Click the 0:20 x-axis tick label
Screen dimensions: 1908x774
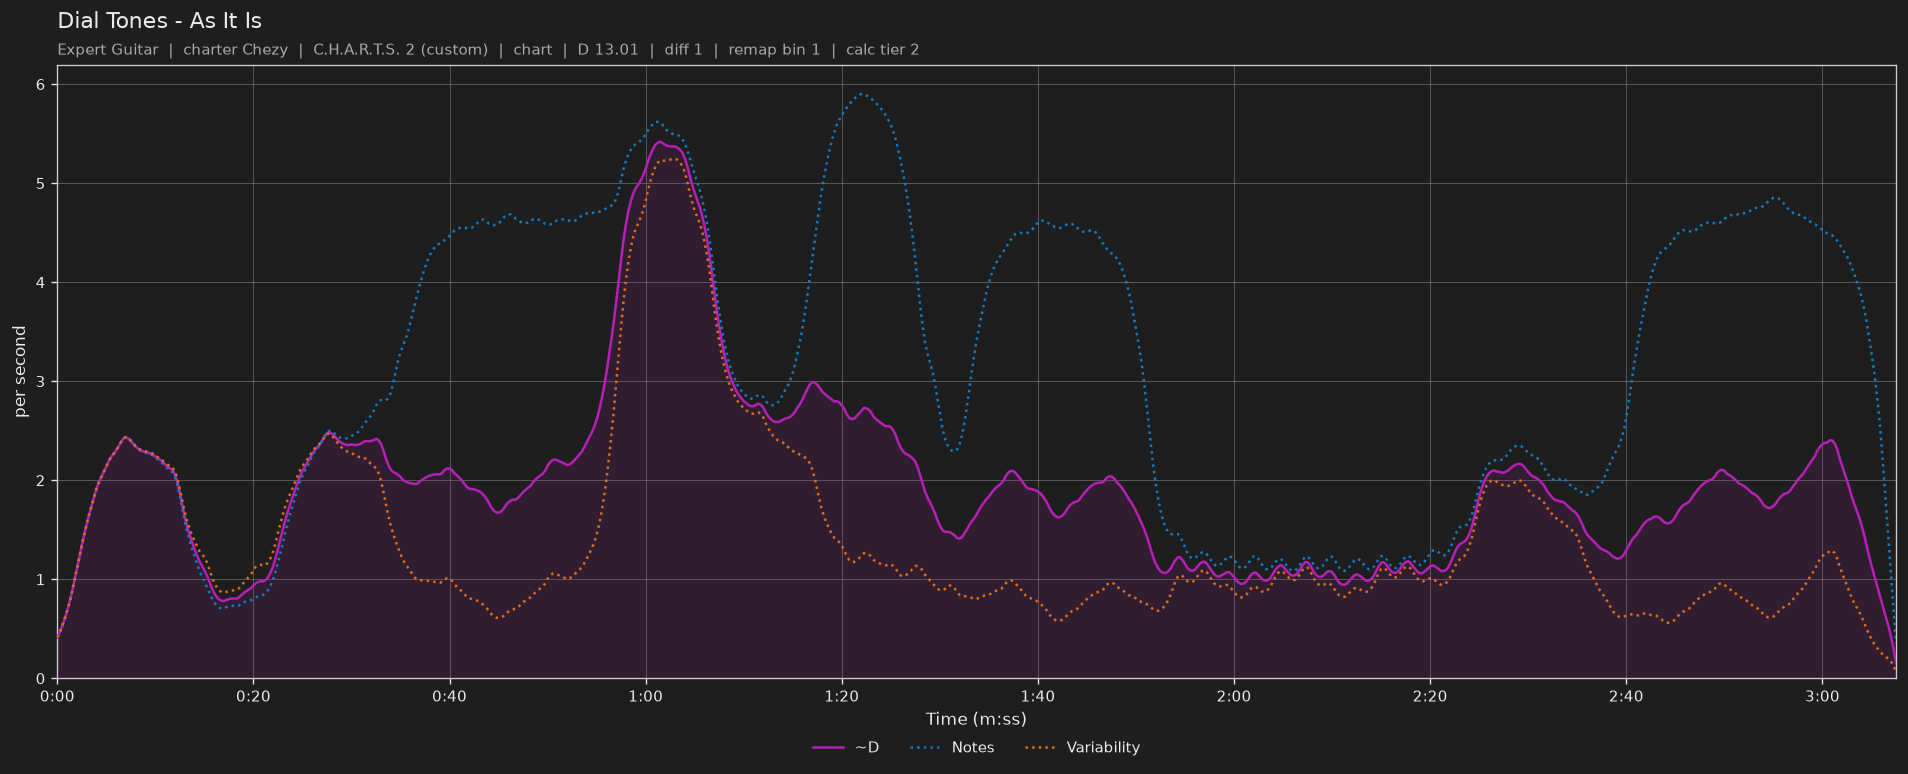[253, 697]
